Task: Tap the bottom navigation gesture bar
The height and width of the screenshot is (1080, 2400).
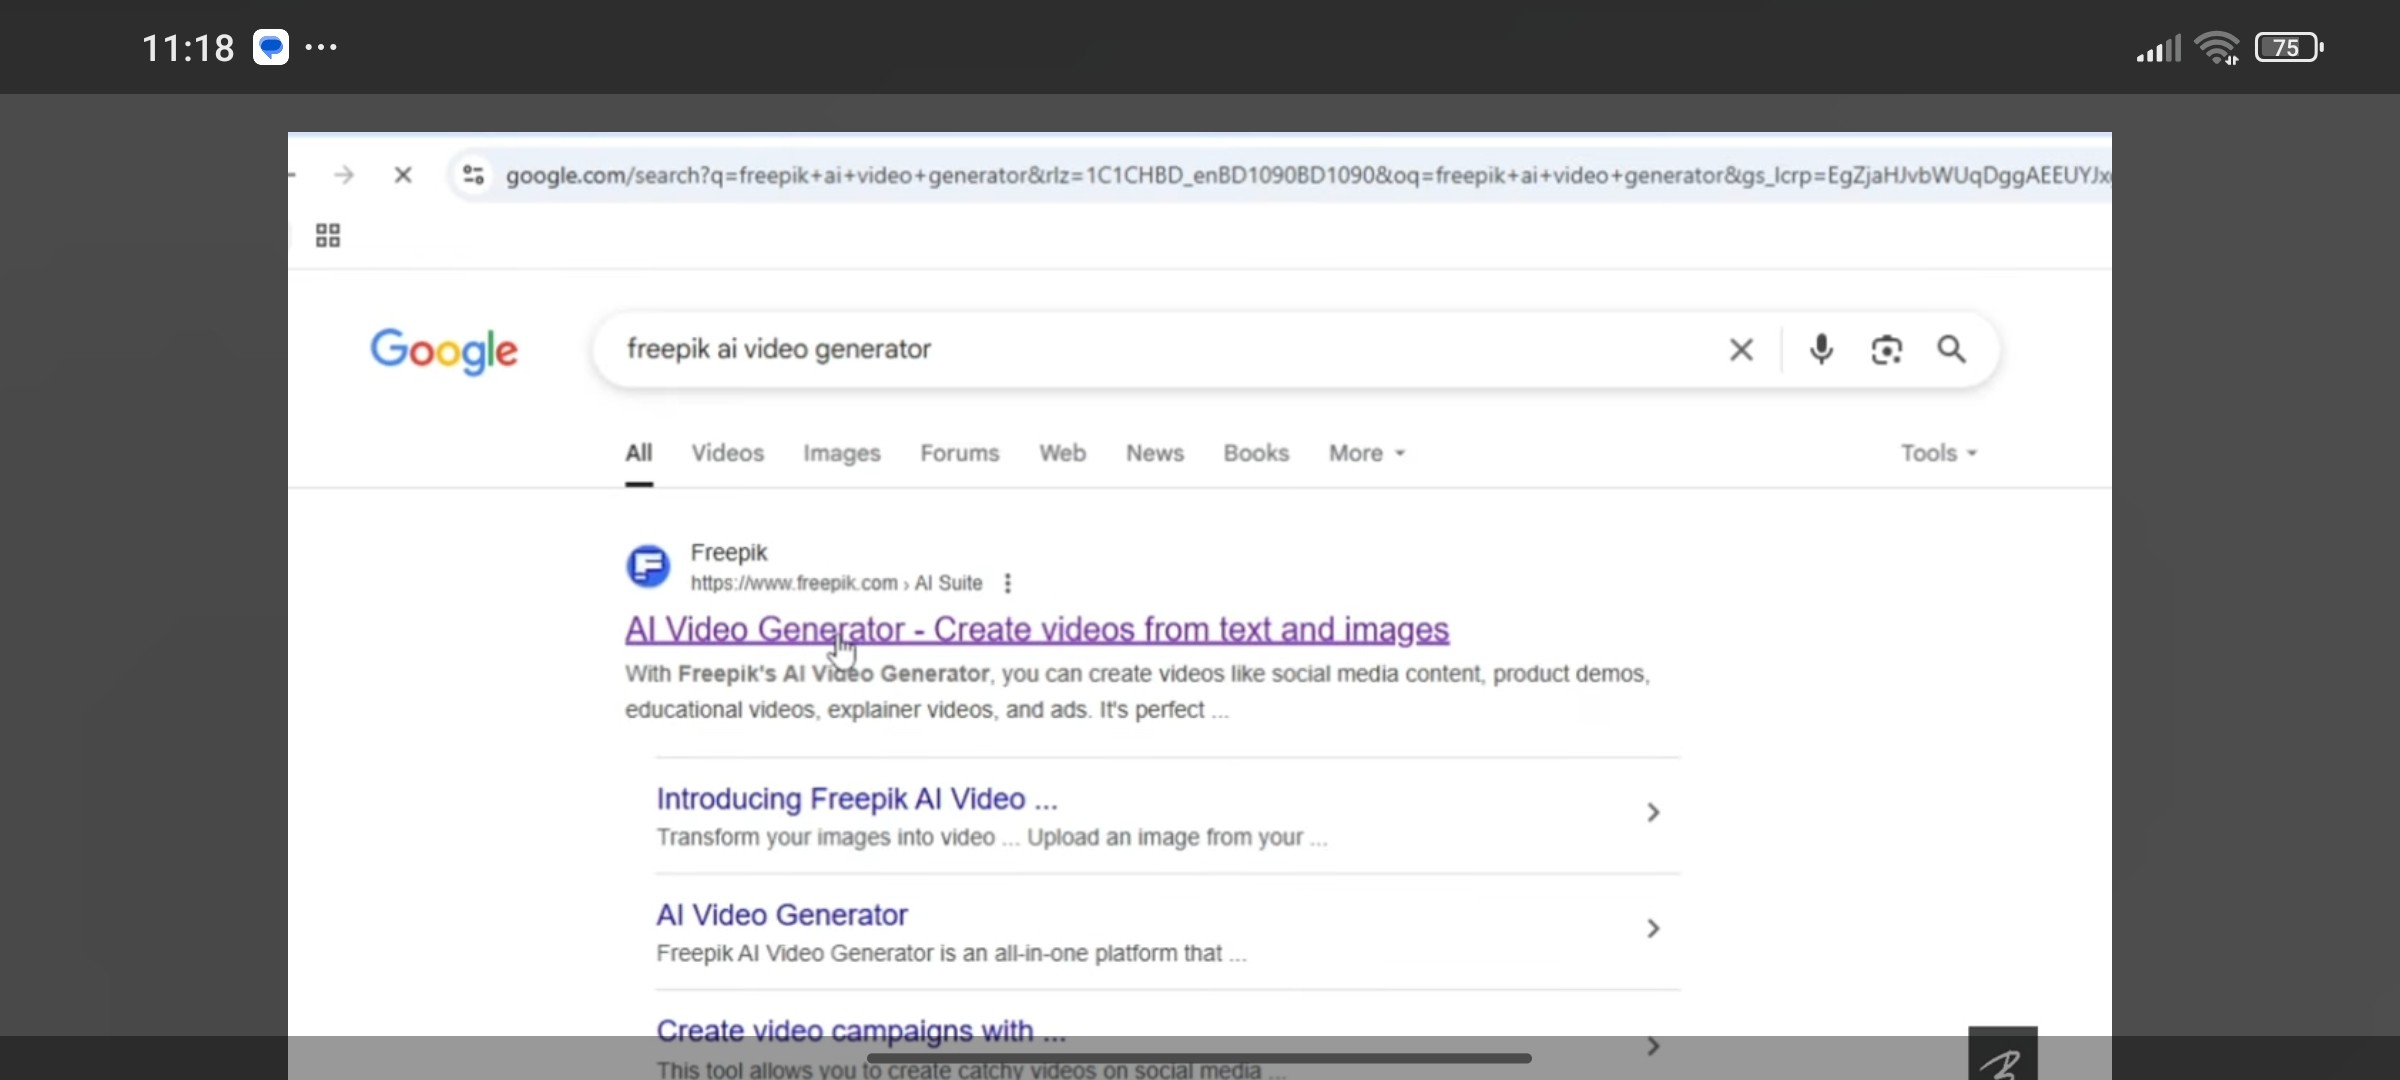Action: click(x=1199, y=1058)
